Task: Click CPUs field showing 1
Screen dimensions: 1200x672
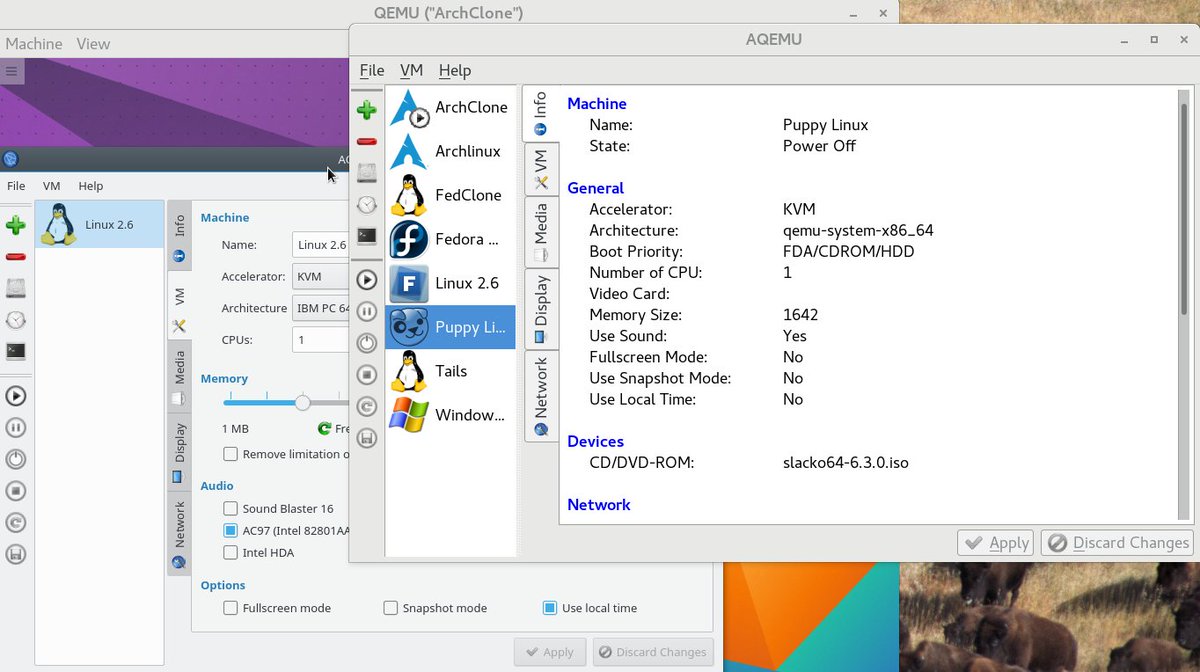Action: coord(320,340)
